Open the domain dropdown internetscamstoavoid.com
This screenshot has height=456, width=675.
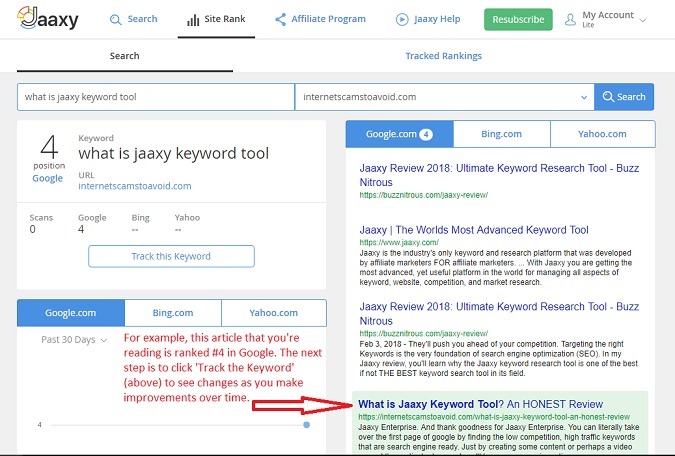(444, 97)
